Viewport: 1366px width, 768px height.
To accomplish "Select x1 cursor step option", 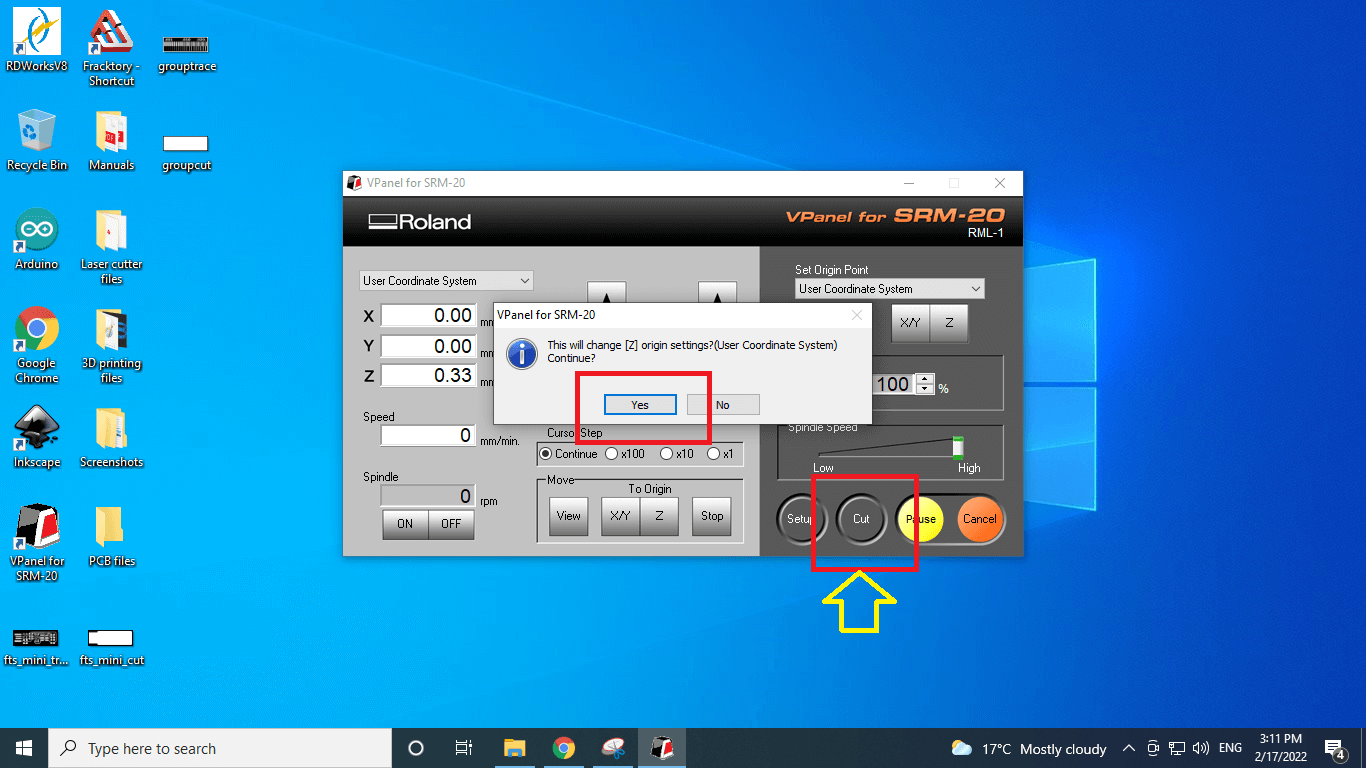I will pos(721,454).
